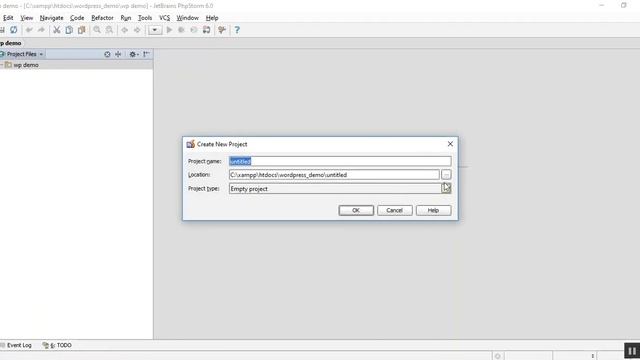Click the hide project panel icon

point(146,54)
